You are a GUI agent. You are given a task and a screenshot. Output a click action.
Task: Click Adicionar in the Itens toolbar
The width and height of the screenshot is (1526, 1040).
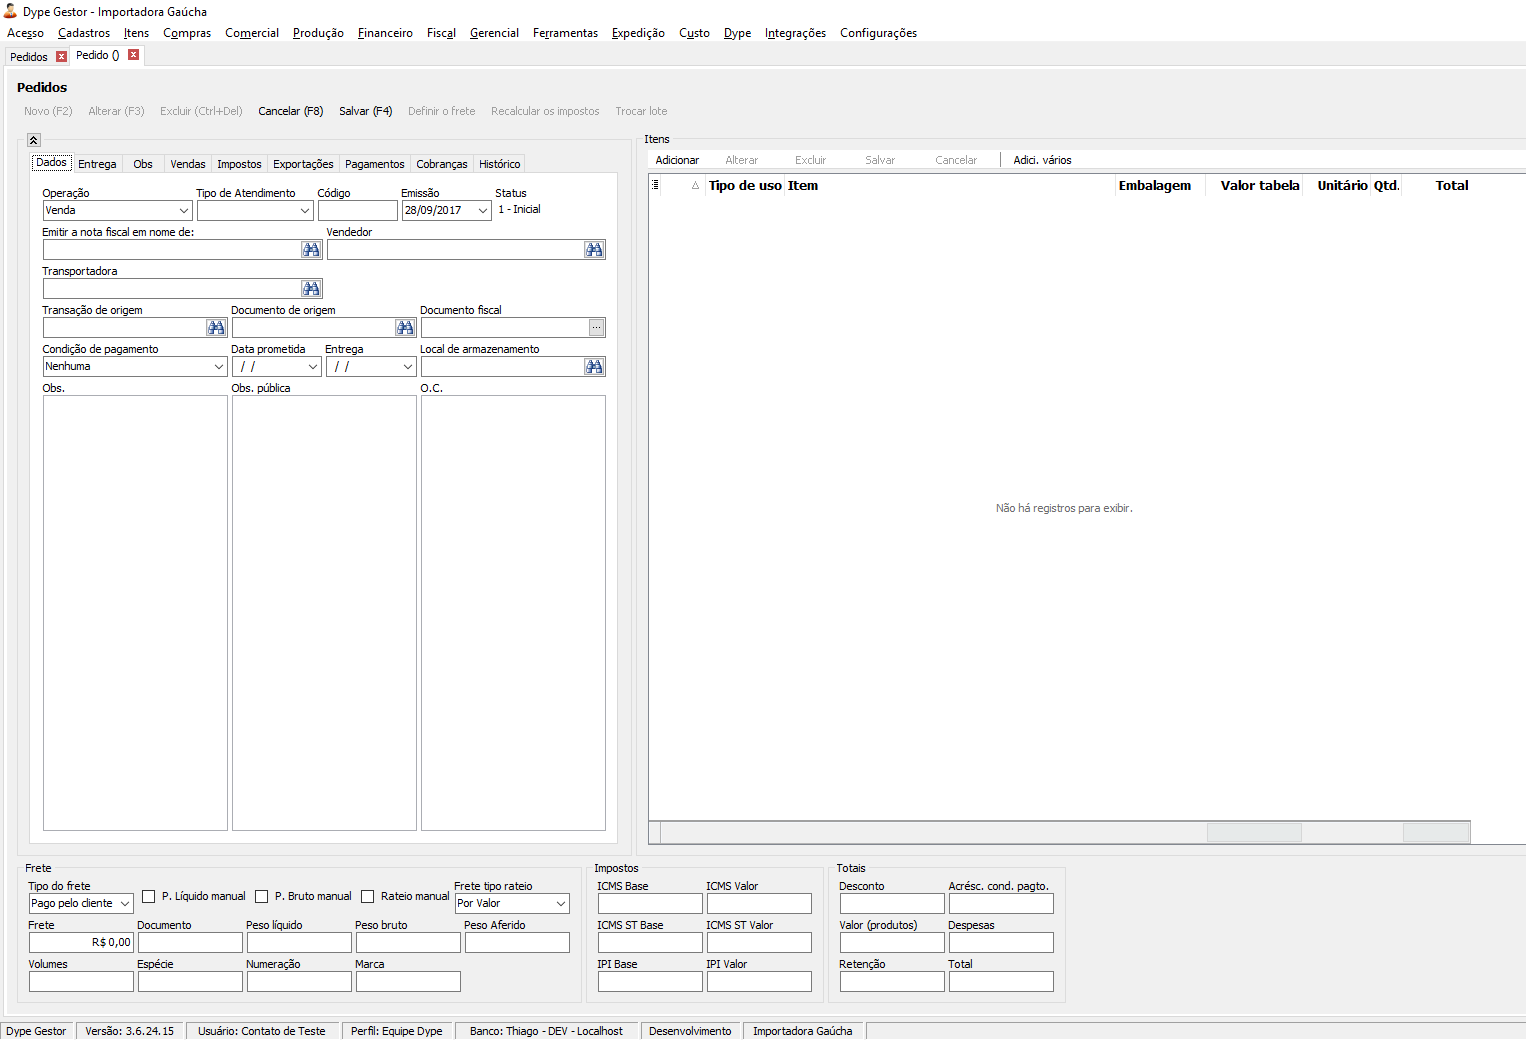click(x=677, y=160)
